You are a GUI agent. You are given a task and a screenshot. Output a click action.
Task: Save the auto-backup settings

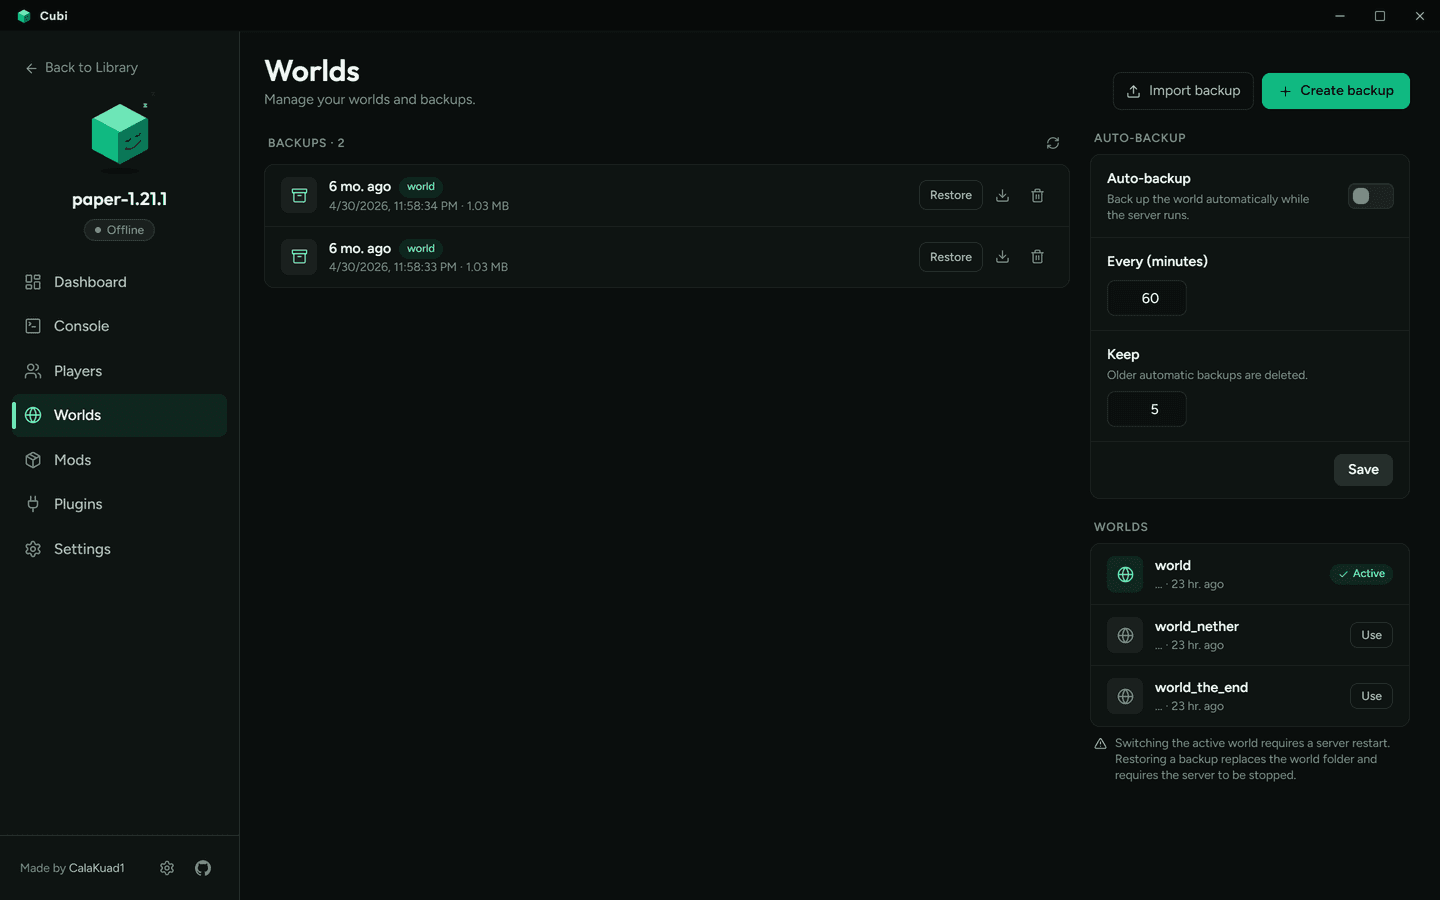click(1363, 470)
